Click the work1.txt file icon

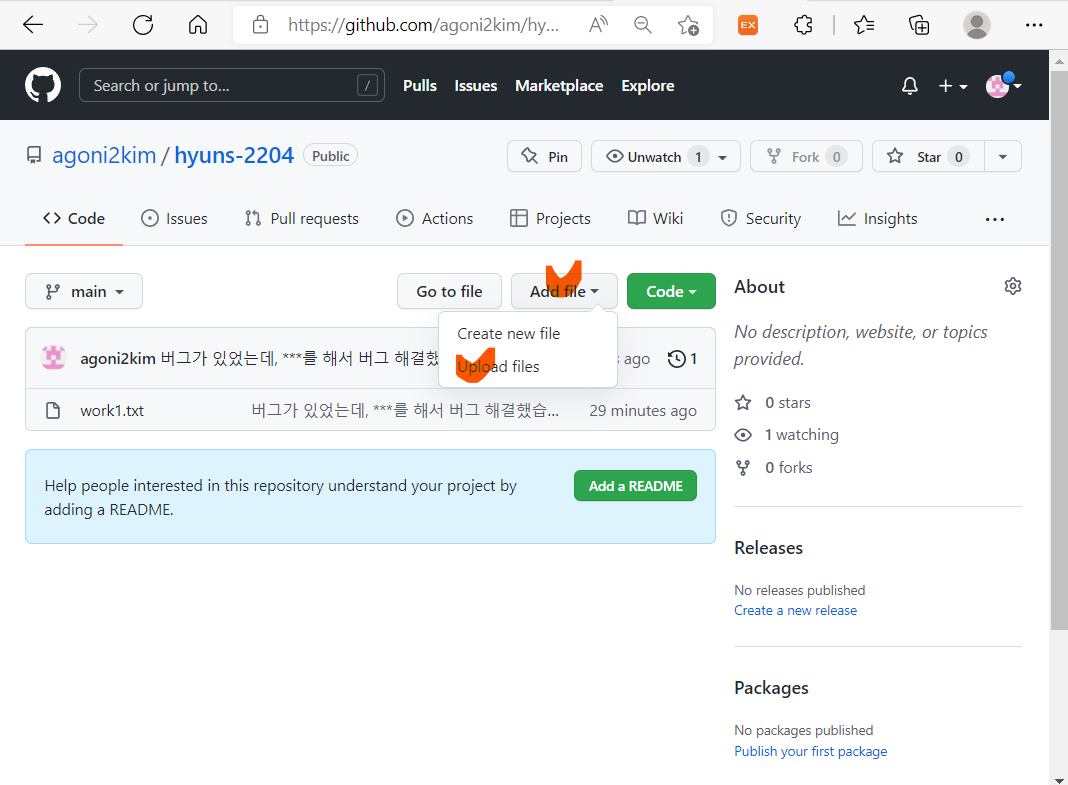click(52, 411)
